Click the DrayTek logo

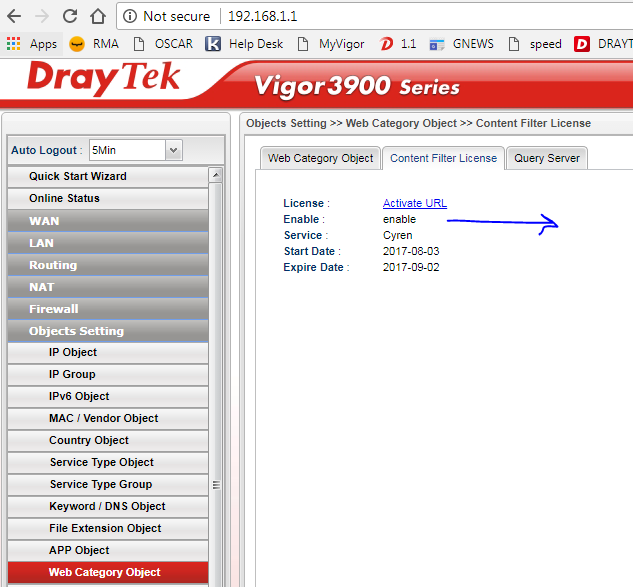click(103, 78)
